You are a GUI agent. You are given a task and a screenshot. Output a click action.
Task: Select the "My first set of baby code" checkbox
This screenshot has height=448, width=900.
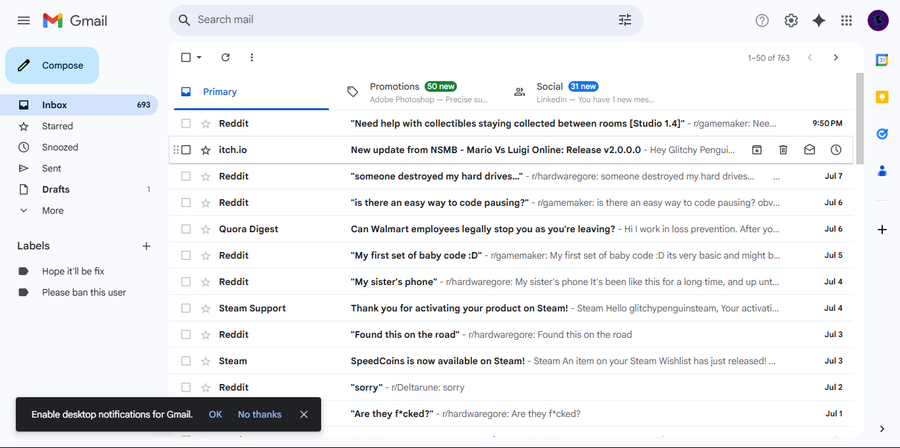point(186,255)
